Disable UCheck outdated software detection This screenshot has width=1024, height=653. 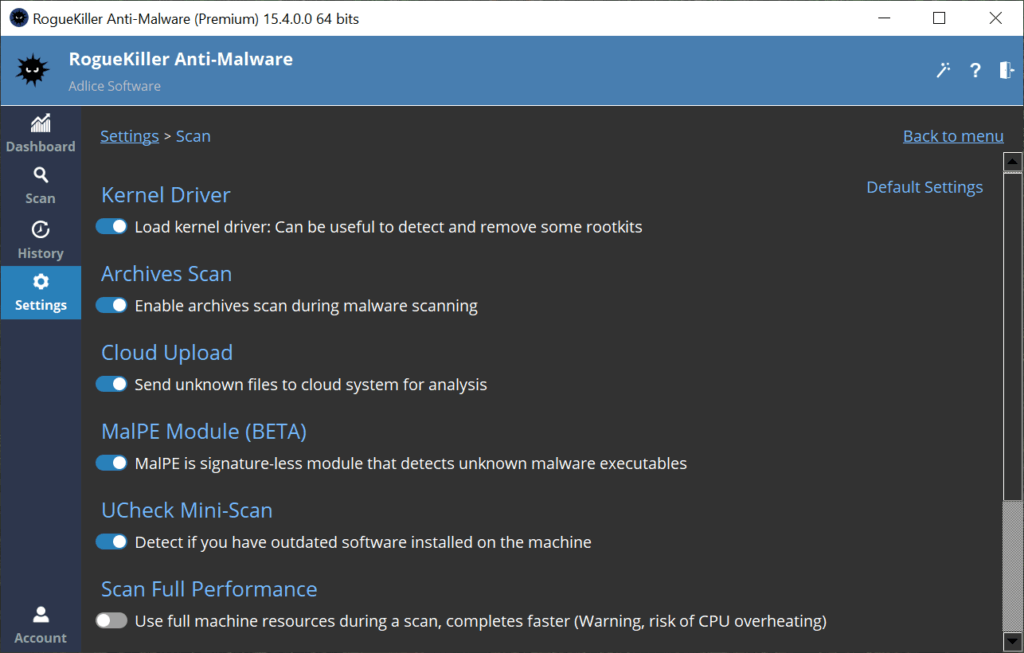tap(112, 542)
